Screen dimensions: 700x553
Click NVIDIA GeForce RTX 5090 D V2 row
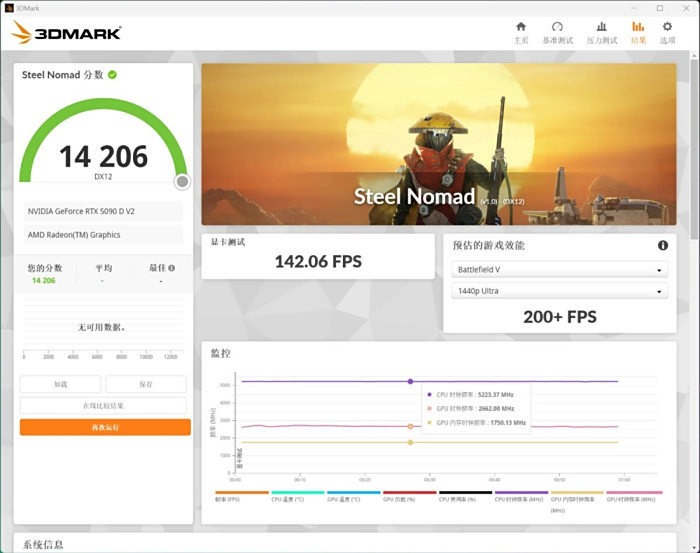pyautogui.click(x=103, y=211)
